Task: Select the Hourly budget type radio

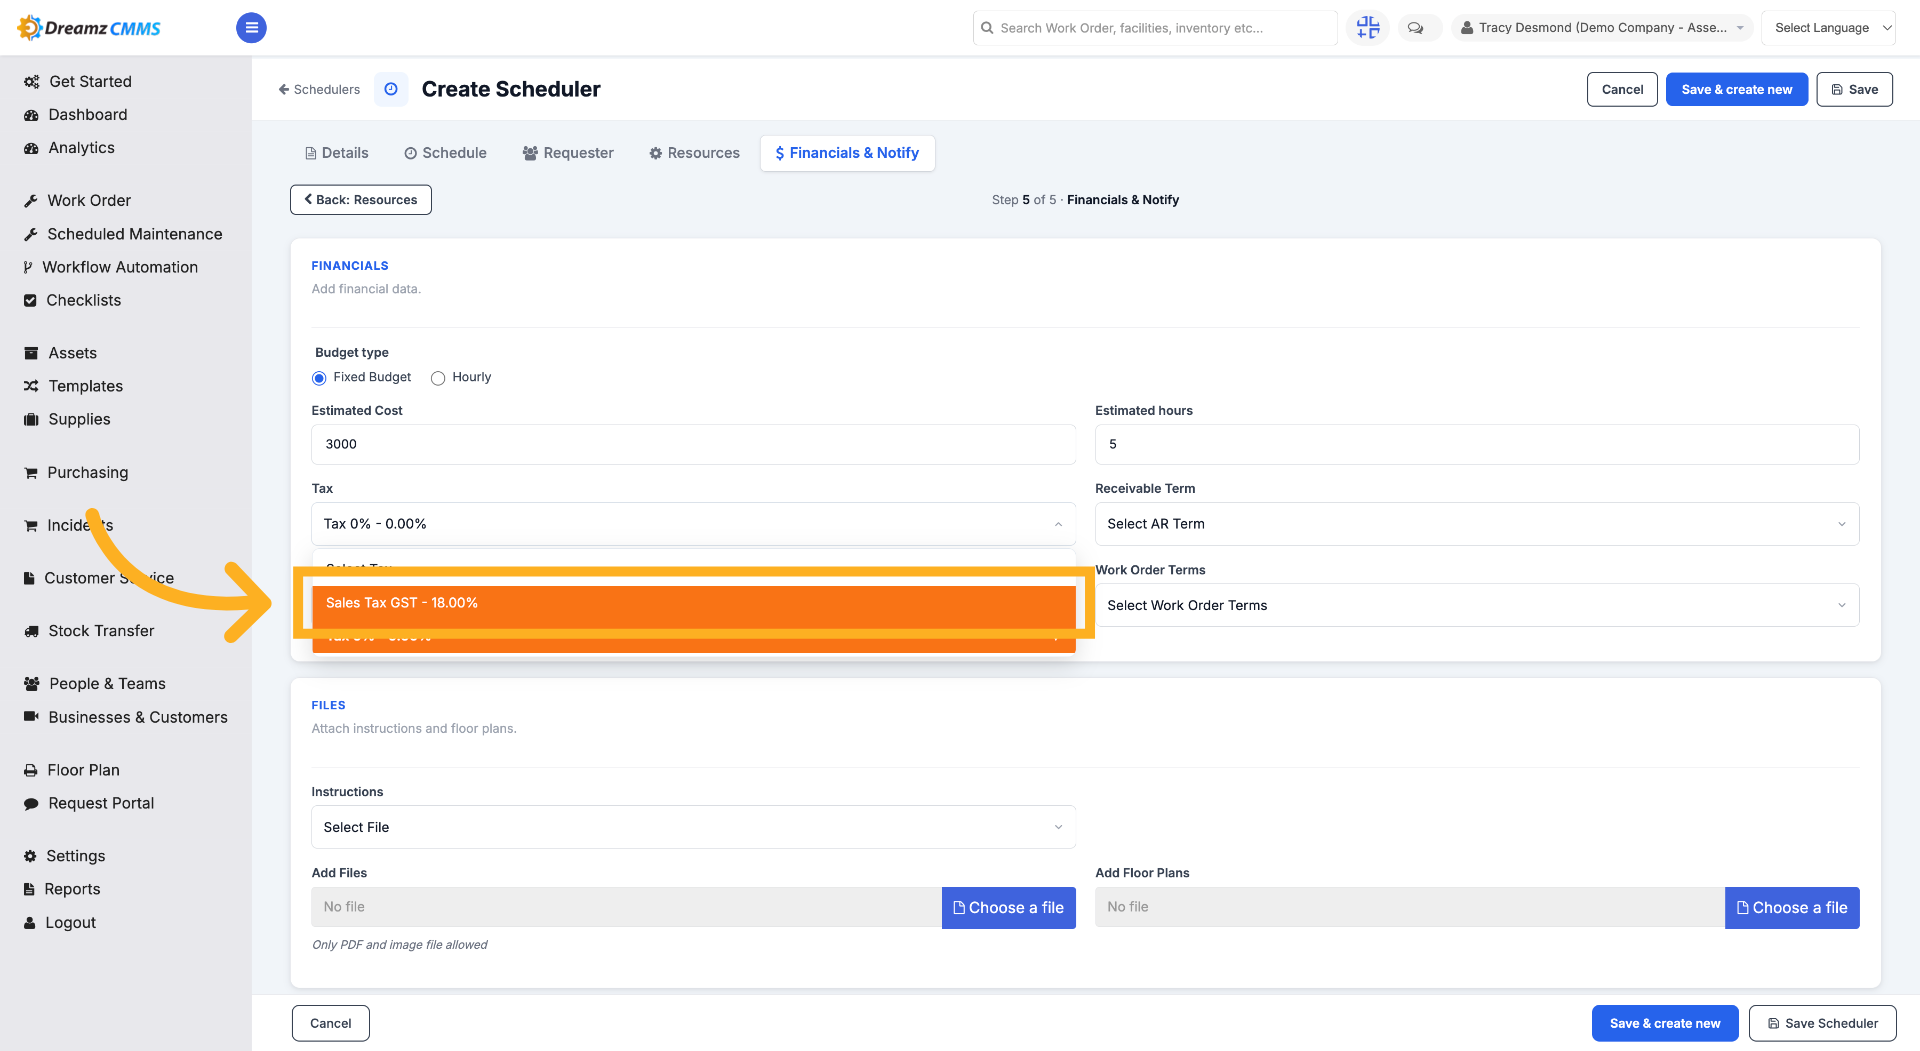Action: point(438,378)
